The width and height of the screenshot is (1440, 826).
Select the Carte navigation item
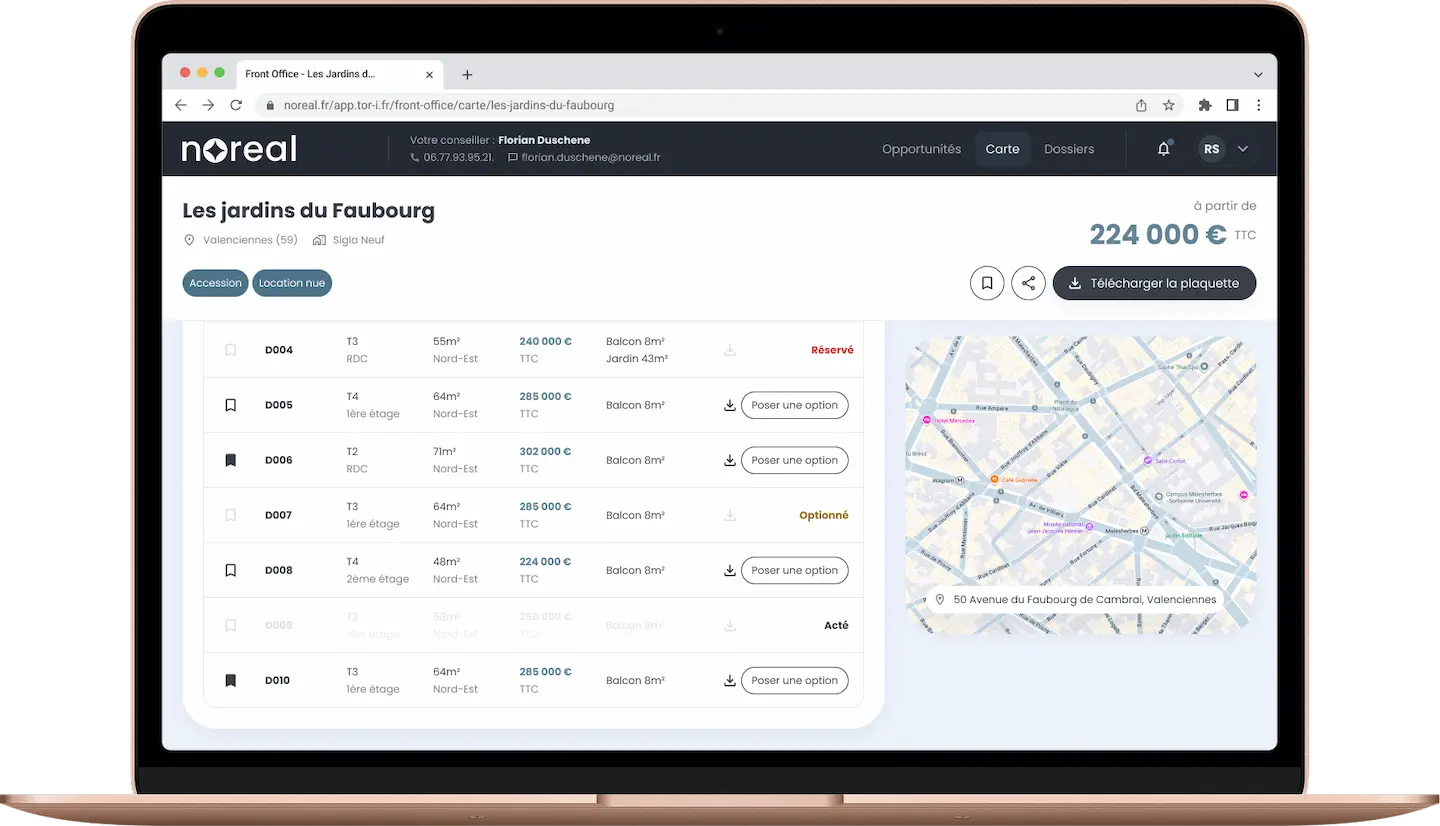pos(1002,149)
